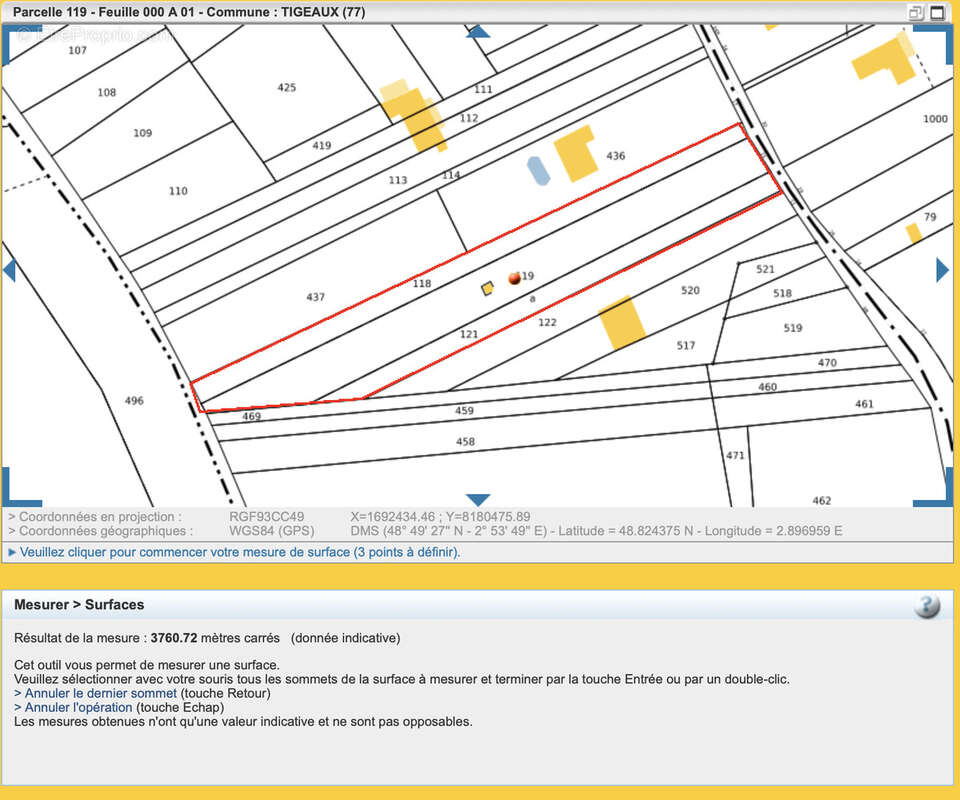
Task: Select parcel 437 on the map
Action: (315, 297)
